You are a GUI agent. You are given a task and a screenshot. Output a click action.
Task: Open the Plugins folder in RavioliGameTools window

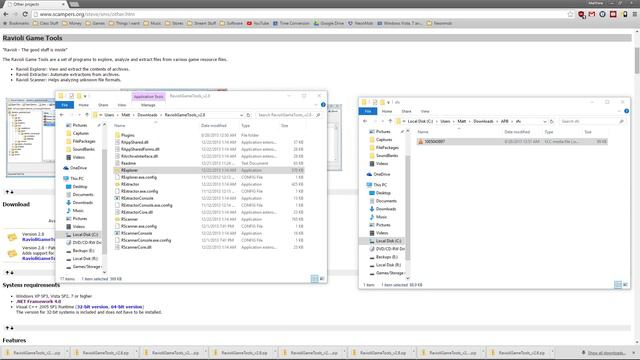(127, 135)
